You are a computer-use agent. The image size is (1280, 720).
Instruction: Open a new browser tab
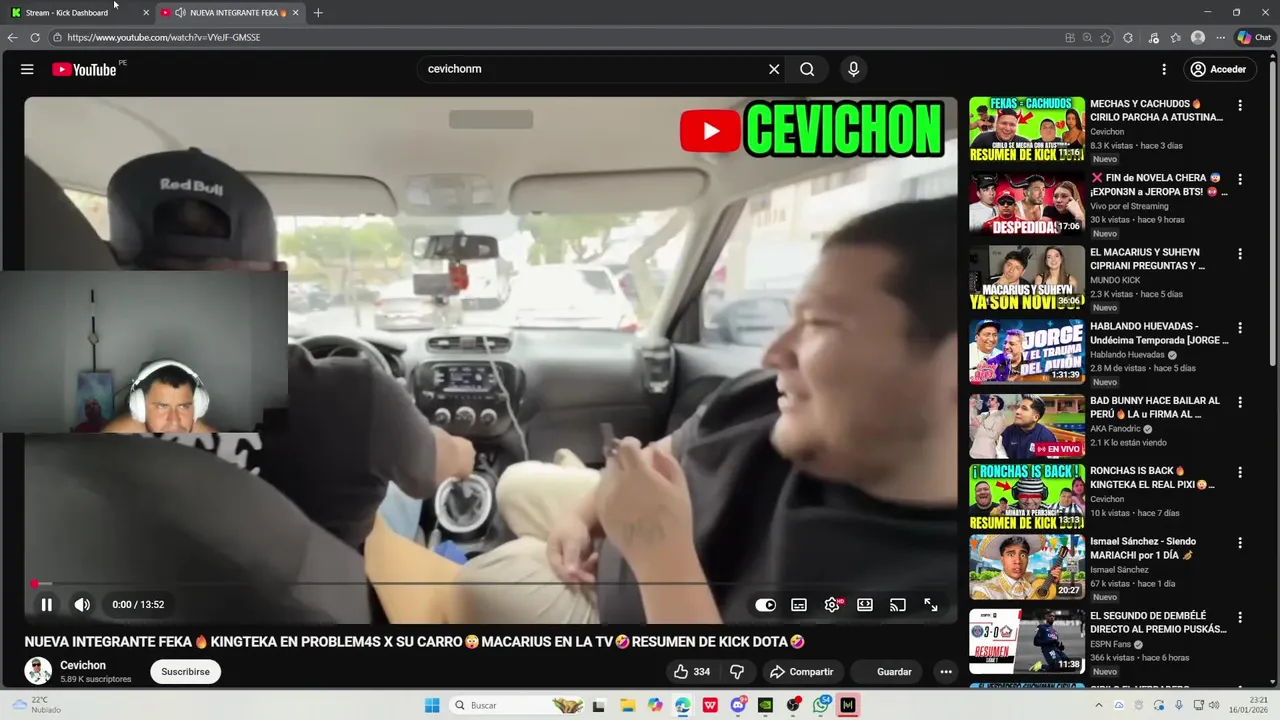point(318,12)
